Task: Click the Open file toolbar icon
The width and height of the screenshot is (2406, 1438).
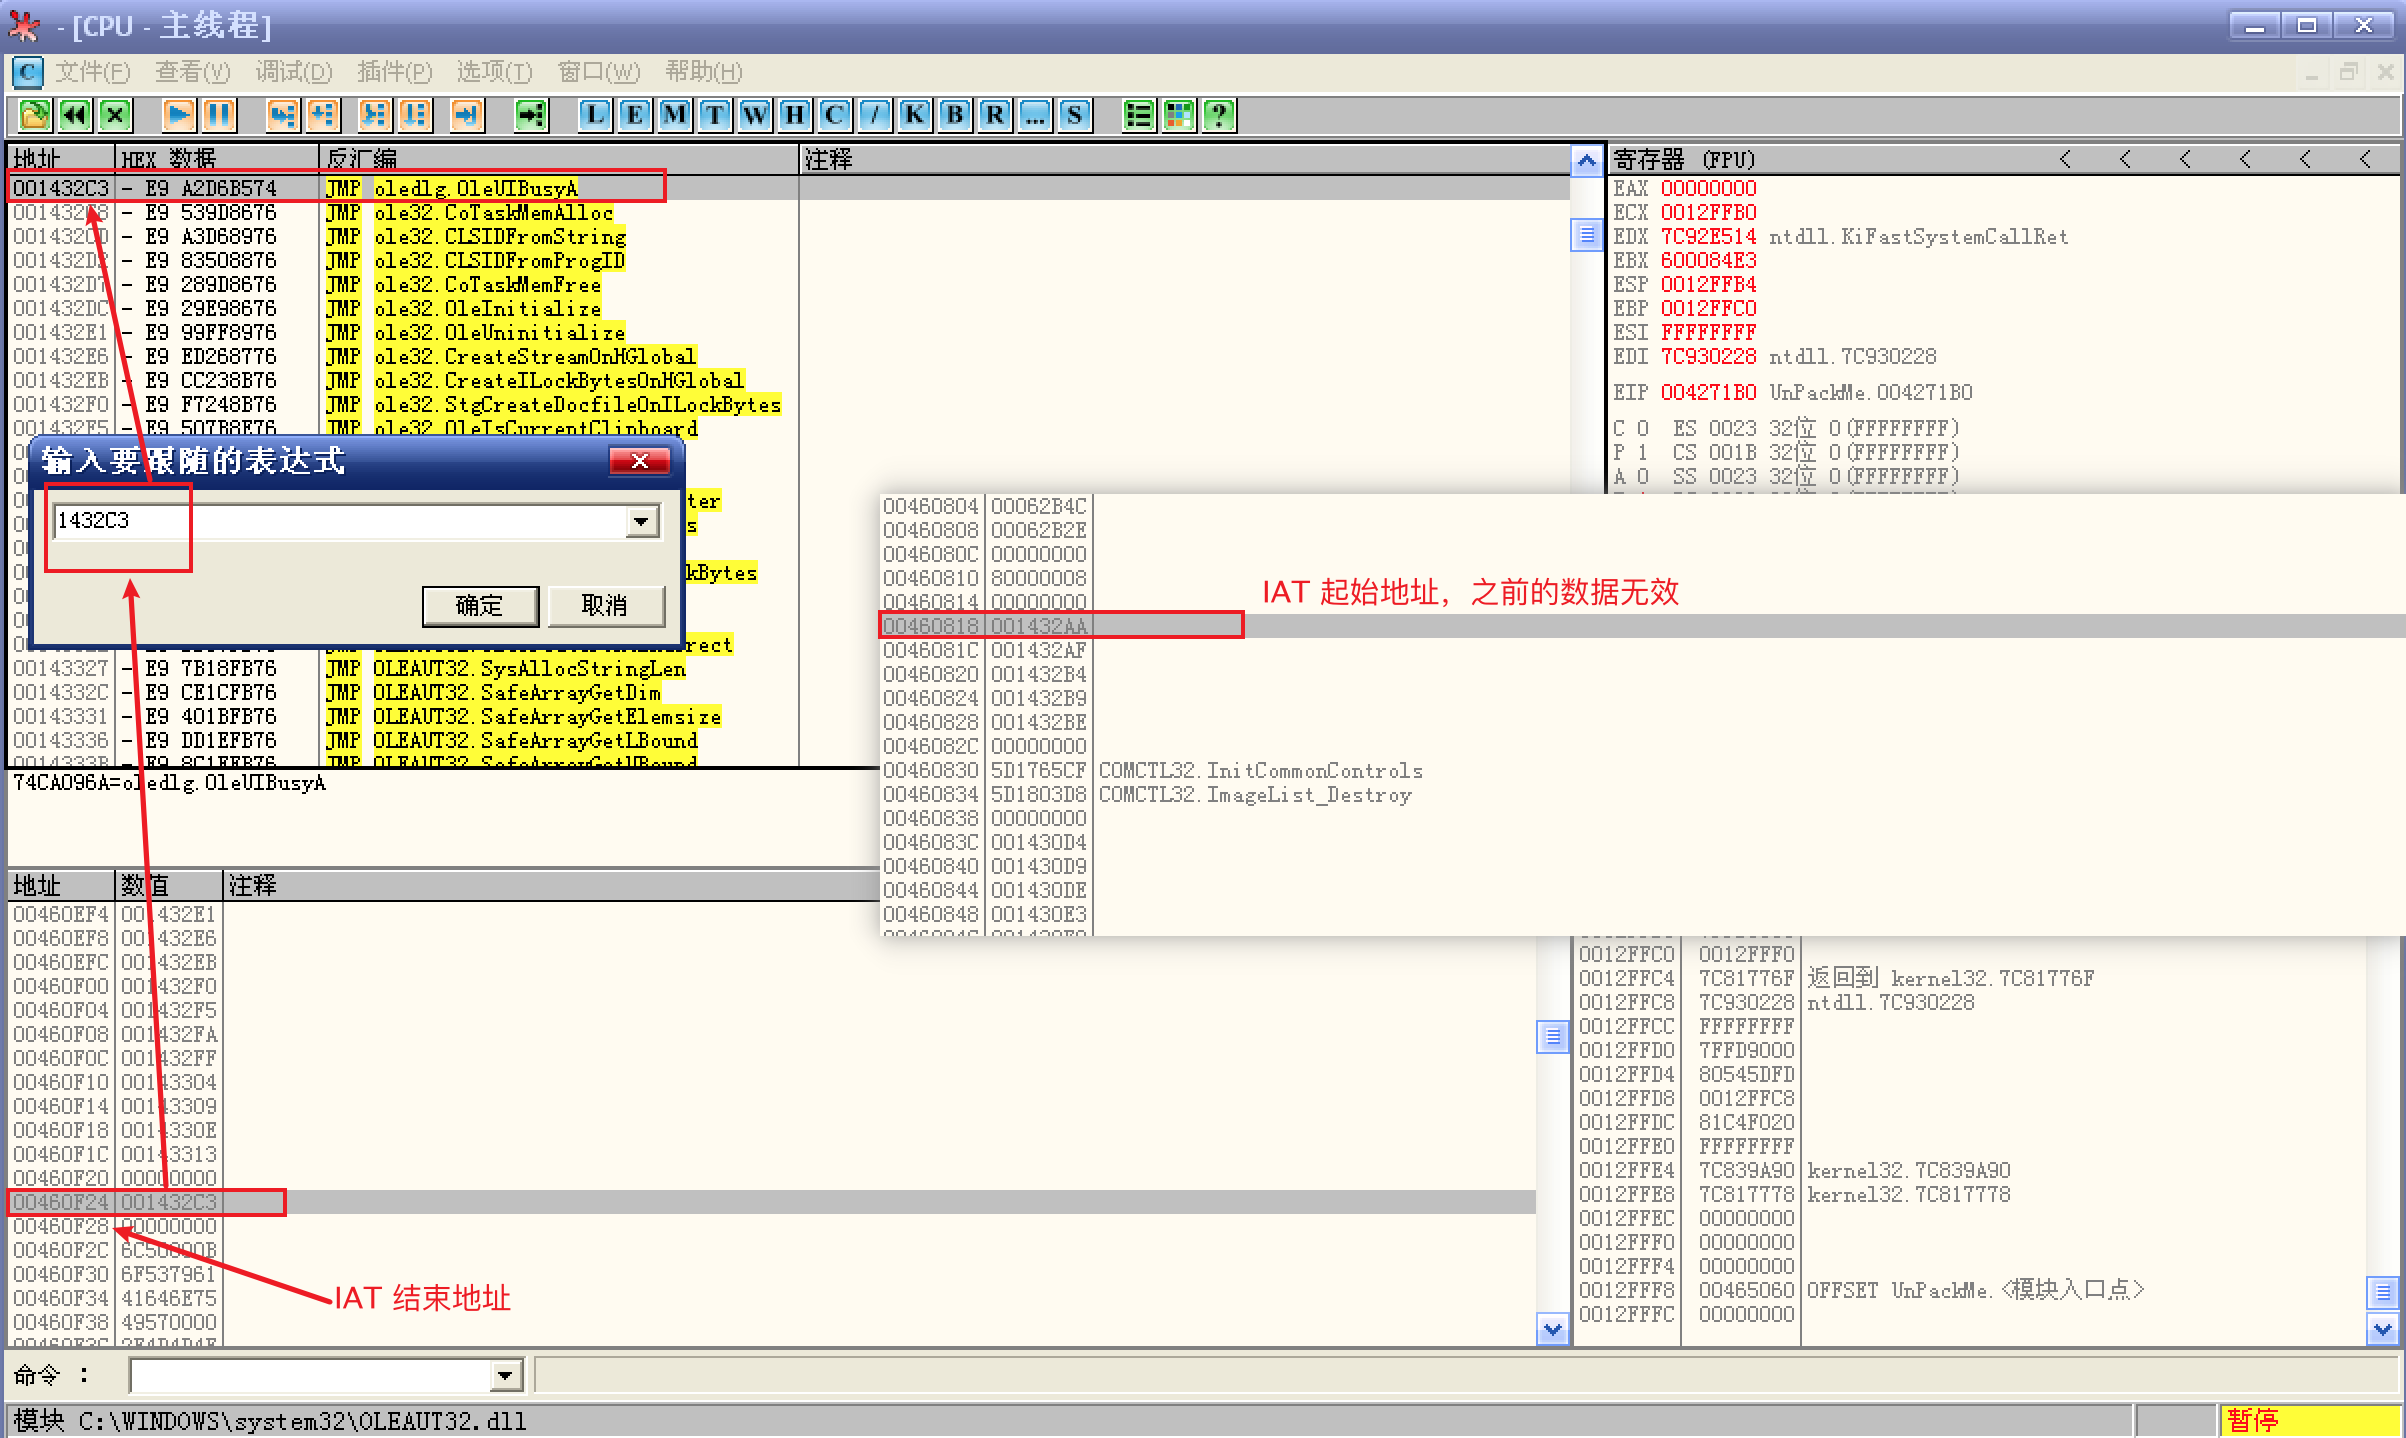Action: pyautogui.click(x=35, y=115)
